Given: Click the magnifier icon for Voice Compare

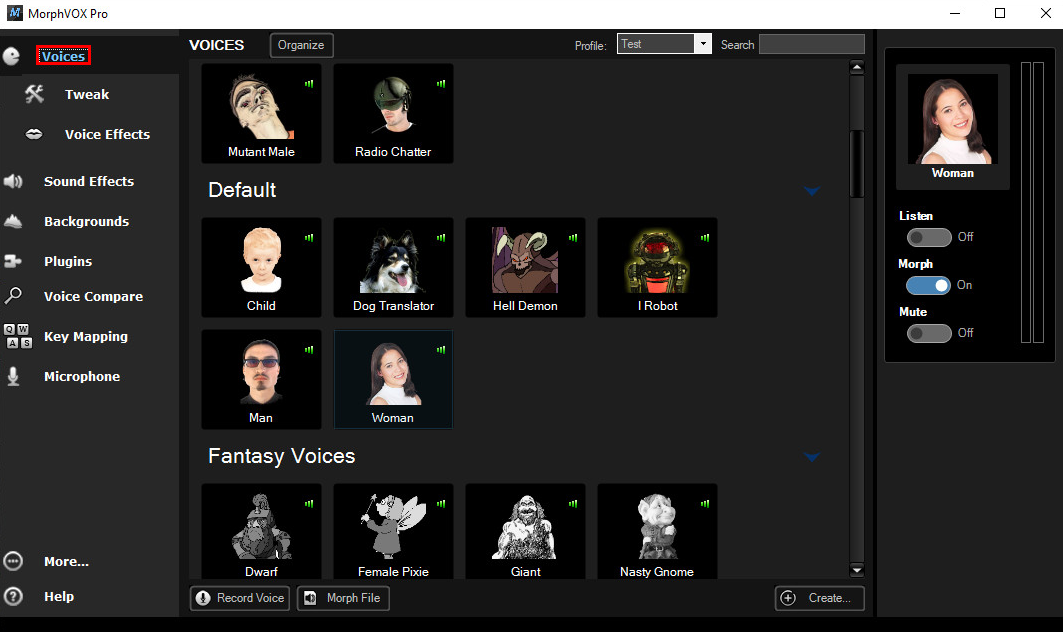Looking at the screenshot, I should click(x=13, y=296).
